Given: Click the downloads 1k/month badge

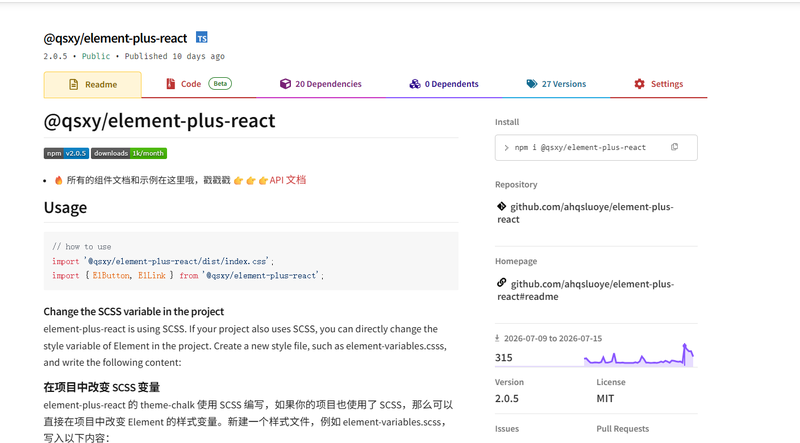Looking at the screenshot, I should pos(129,153).
